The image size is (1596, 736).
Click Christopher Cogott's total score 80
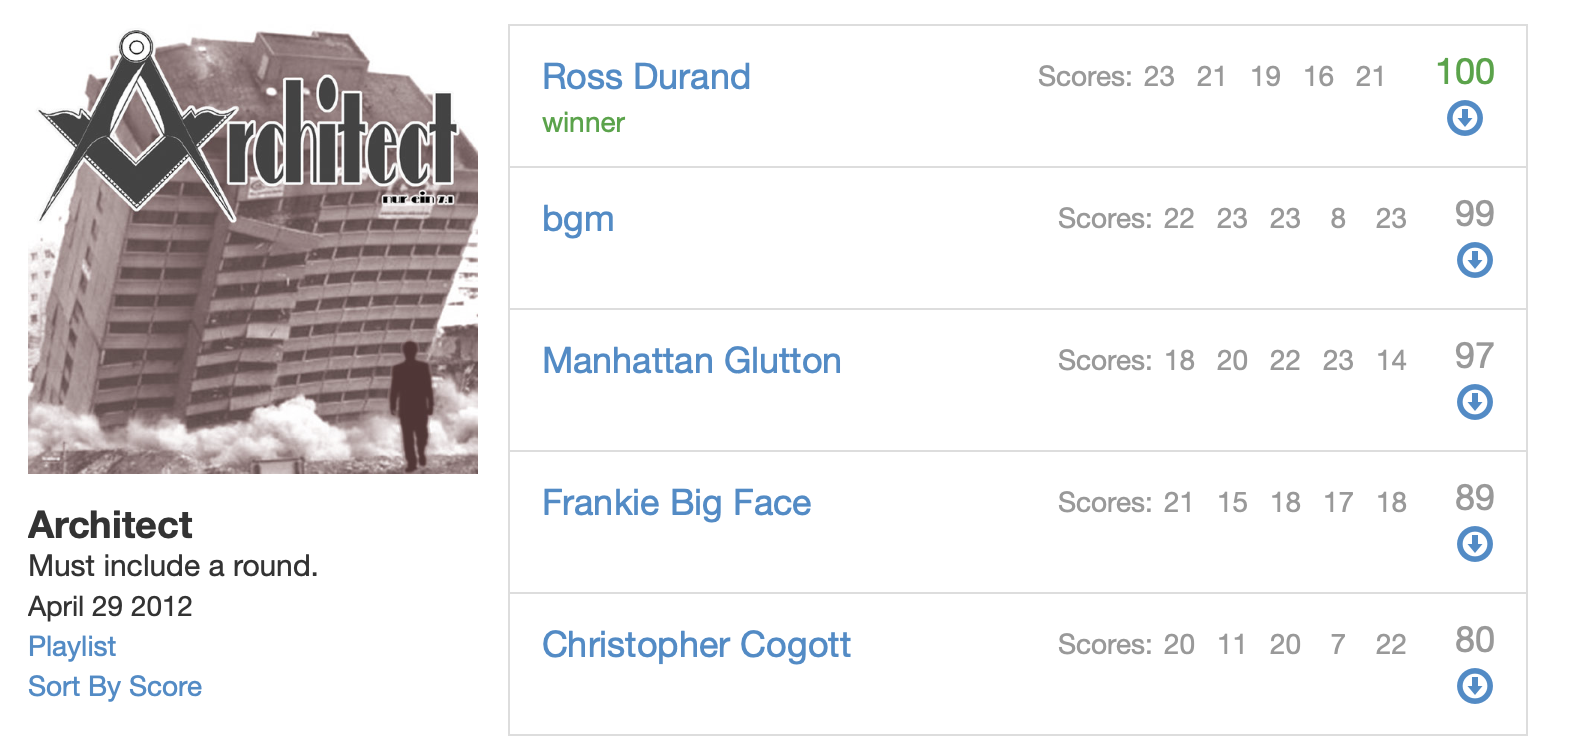click(1475, 640)
